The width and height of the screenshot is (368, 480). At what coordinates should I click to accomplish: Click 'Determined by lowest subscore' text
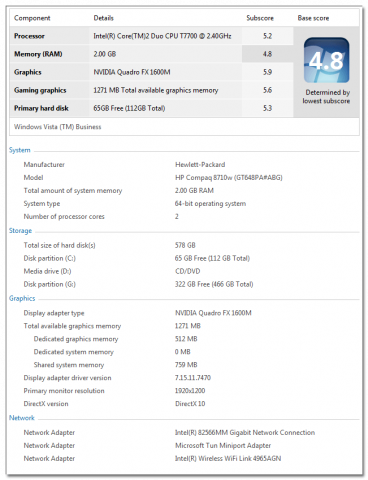point(326,97)
